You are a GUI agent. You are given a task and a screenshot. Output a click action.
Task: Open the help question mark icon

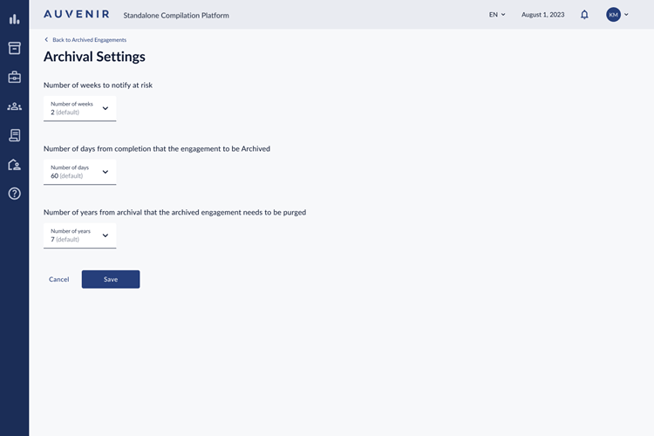(14, 193)
